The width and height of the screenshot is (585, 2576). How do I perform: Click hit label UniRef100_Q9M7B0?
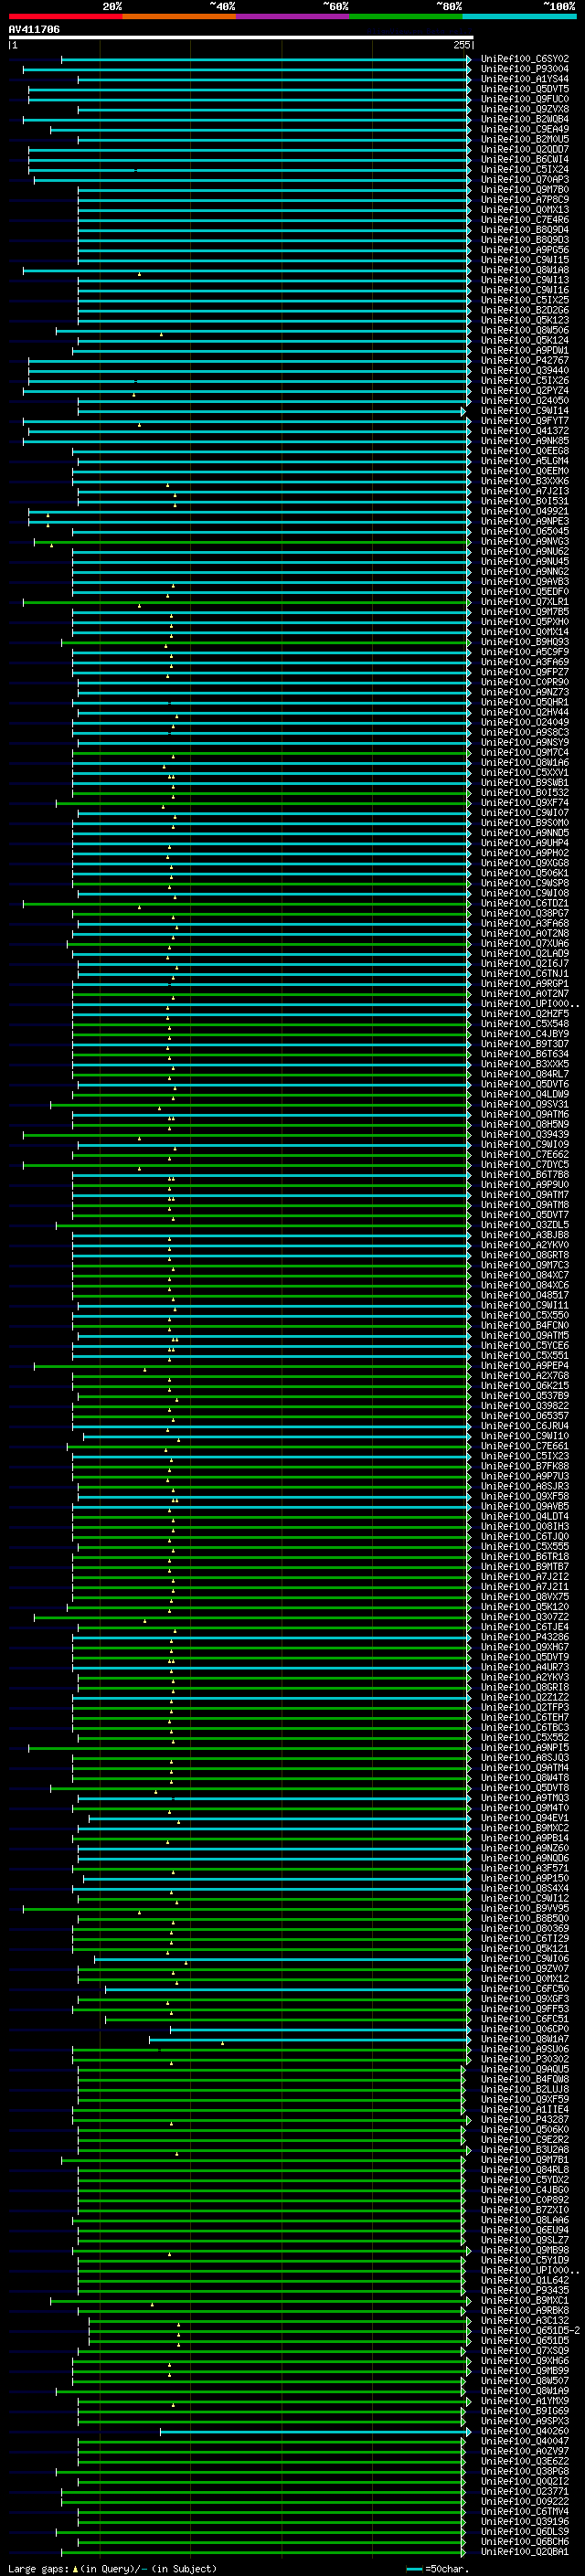click(524, 190)
